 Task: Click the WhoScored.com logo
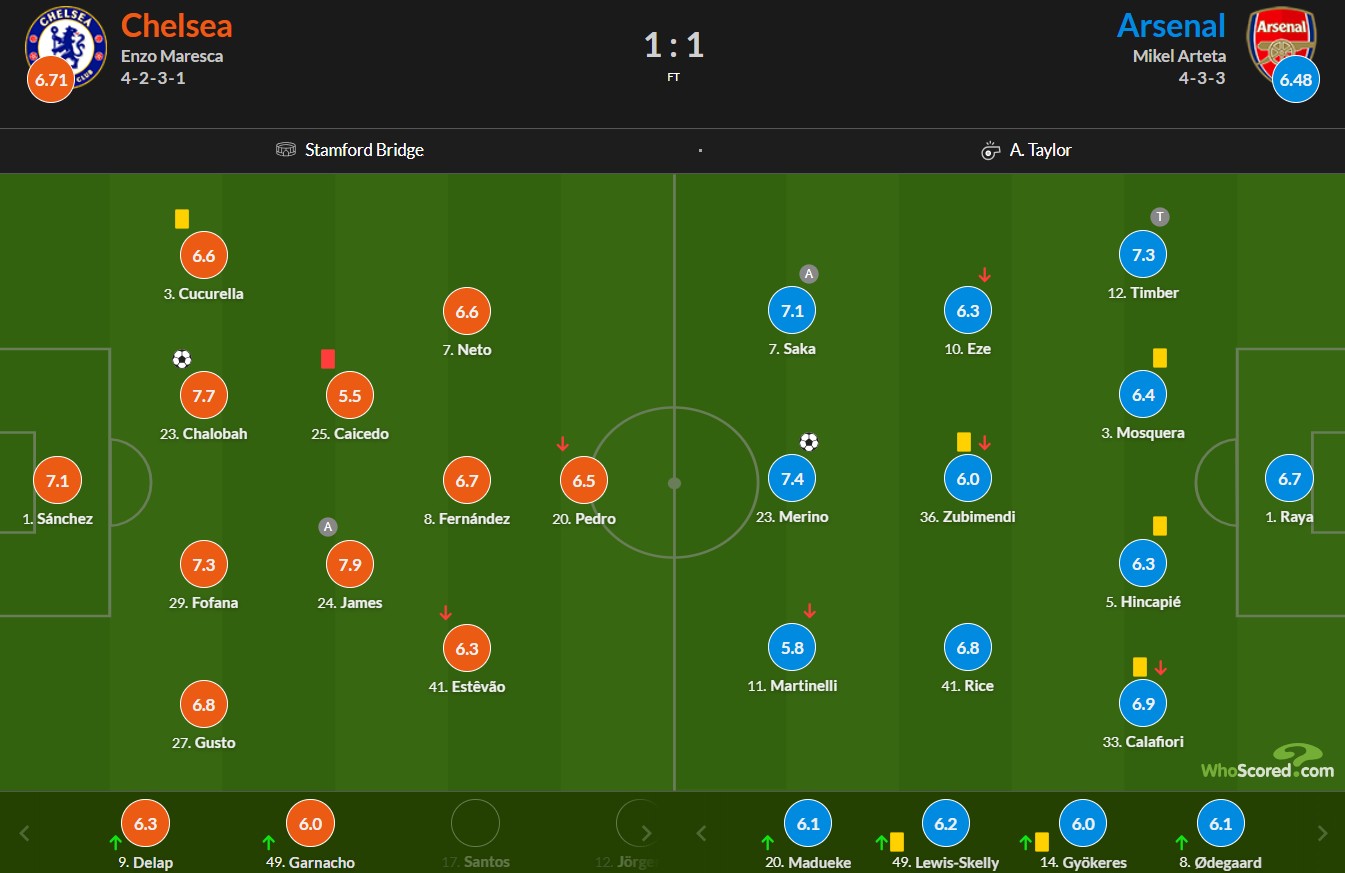click(x=1267, y=761)
